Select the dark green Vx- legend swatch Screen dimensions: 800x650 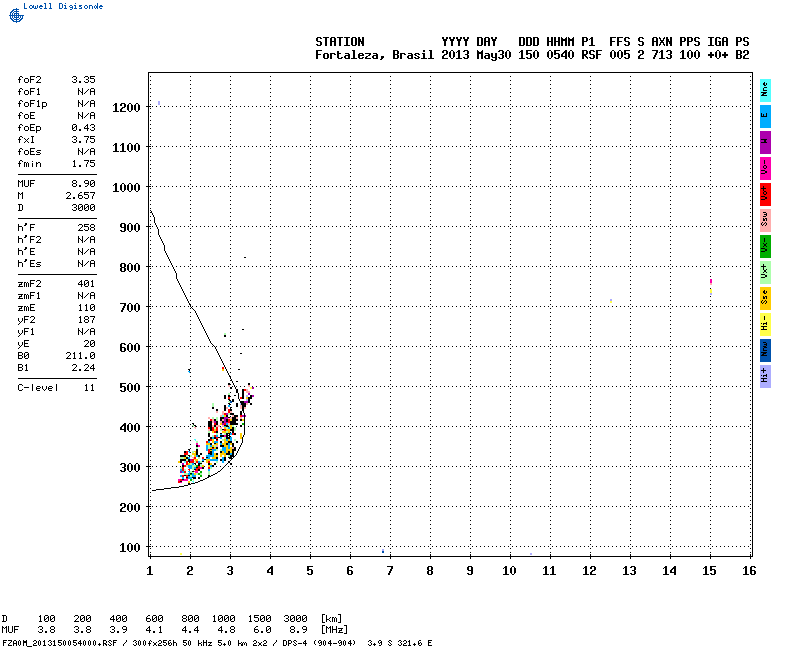click(765, 246)
